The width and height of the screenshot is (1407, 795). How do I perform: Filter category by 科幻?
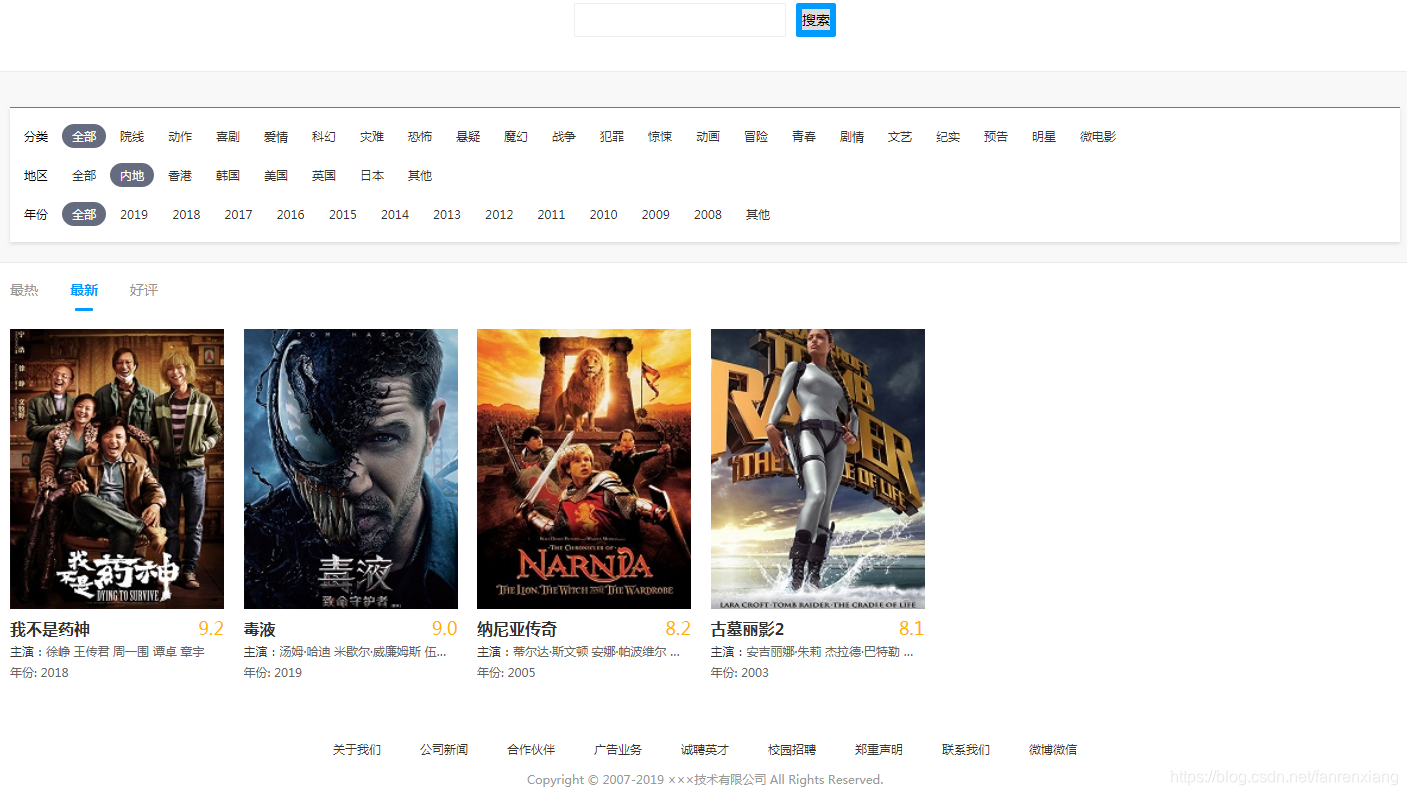click(324, 136)
